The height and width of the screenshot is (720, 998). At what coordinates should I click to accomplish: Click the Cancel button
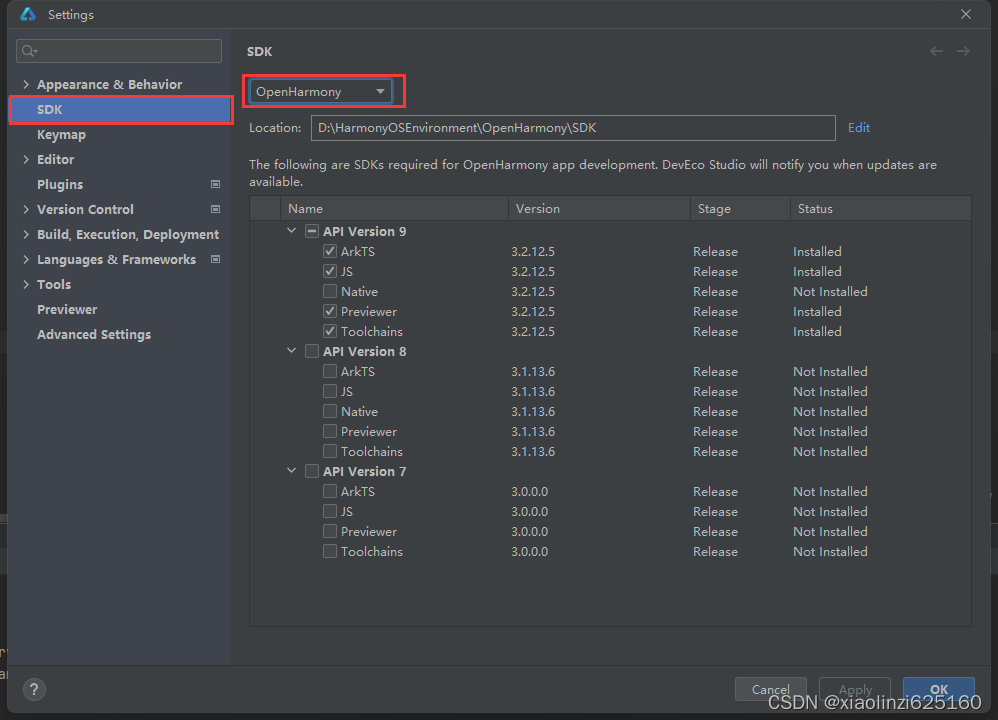coord(770,689)
